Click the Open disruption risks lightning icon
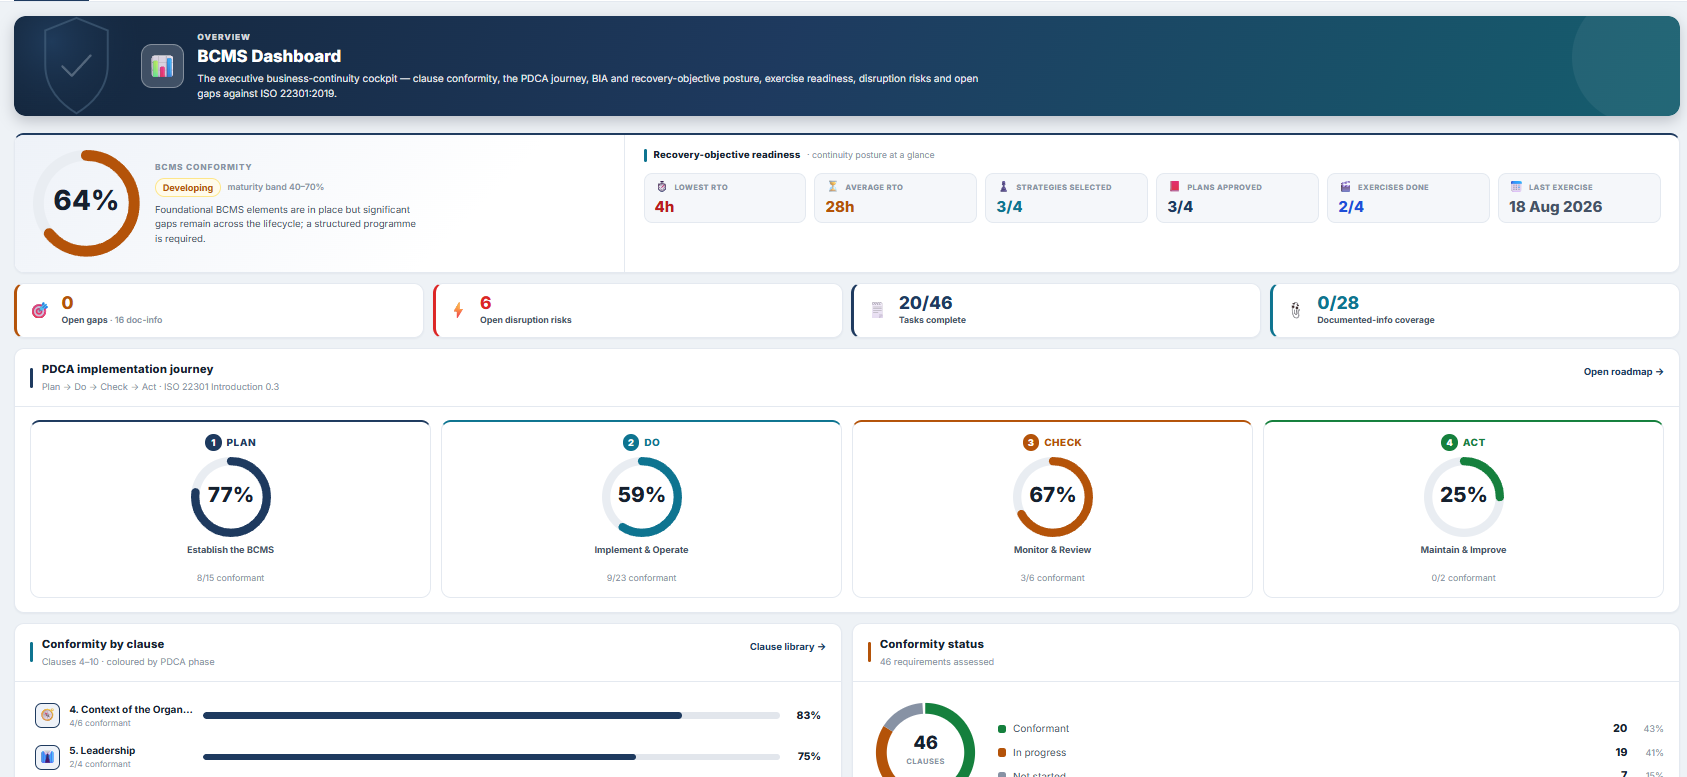Viewport: 1687px width, 777px height. 458,311
